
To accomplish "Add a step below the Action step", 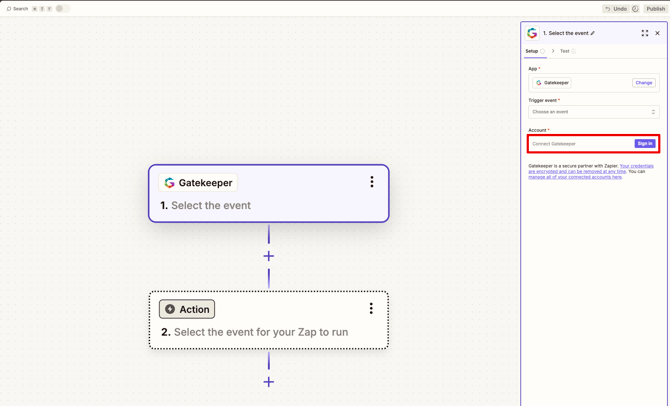I will tap(269, 382).
